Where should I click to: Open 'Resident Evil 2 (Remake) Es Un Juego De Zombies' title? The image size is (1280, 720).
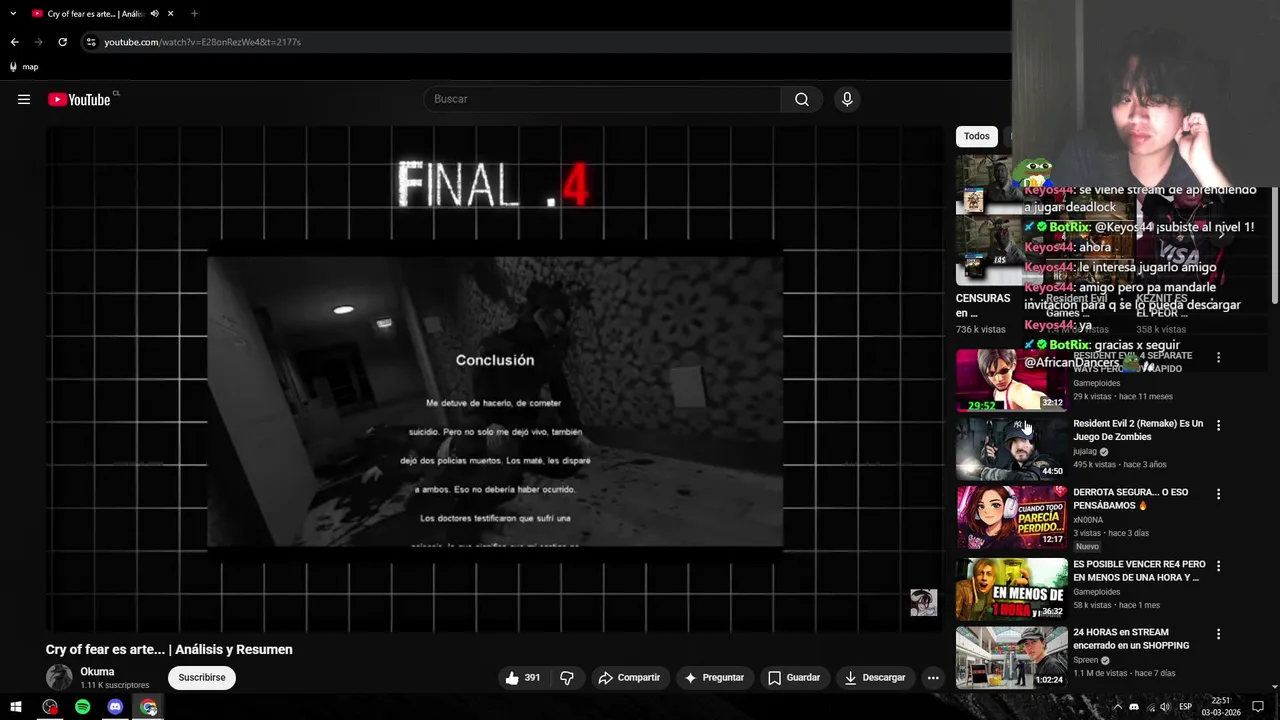coord(1138,430)
